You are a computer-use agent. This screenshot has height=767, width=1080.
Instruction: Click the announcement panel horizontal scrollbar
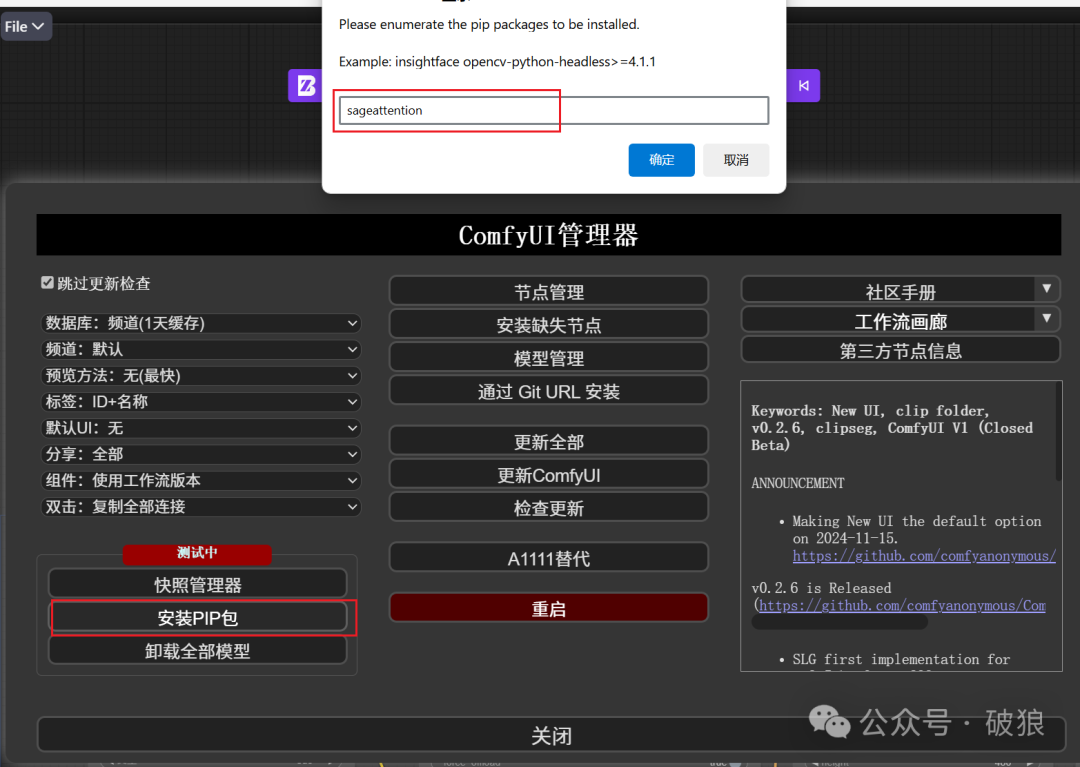[x=840, y=622]
